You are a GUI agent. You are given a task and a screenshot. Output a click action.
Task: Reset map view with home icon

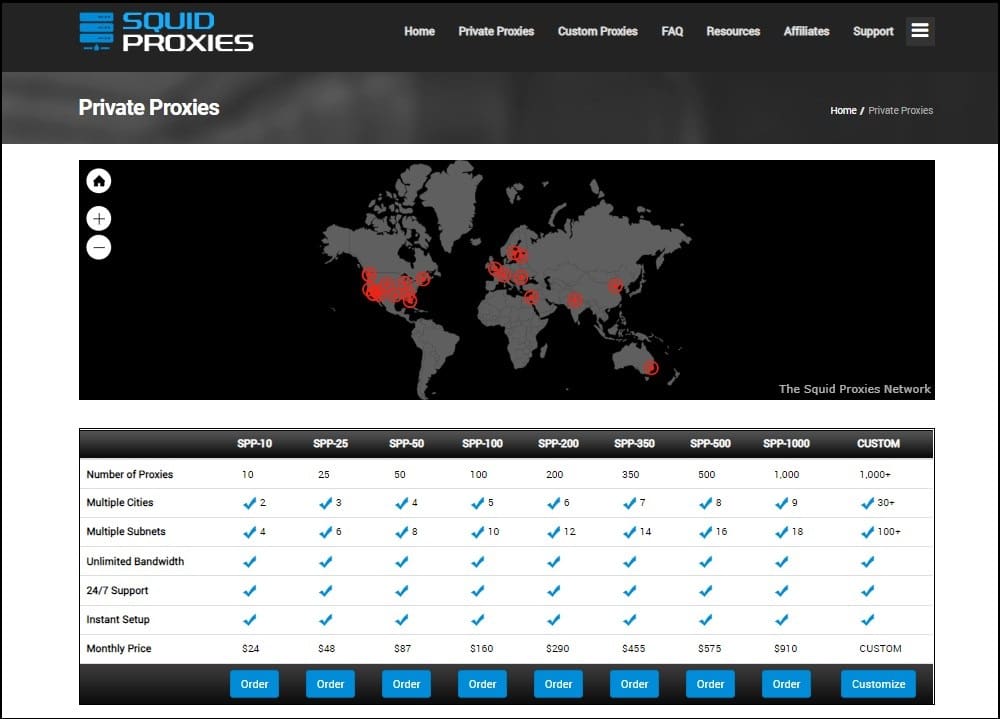pos(99,181)
